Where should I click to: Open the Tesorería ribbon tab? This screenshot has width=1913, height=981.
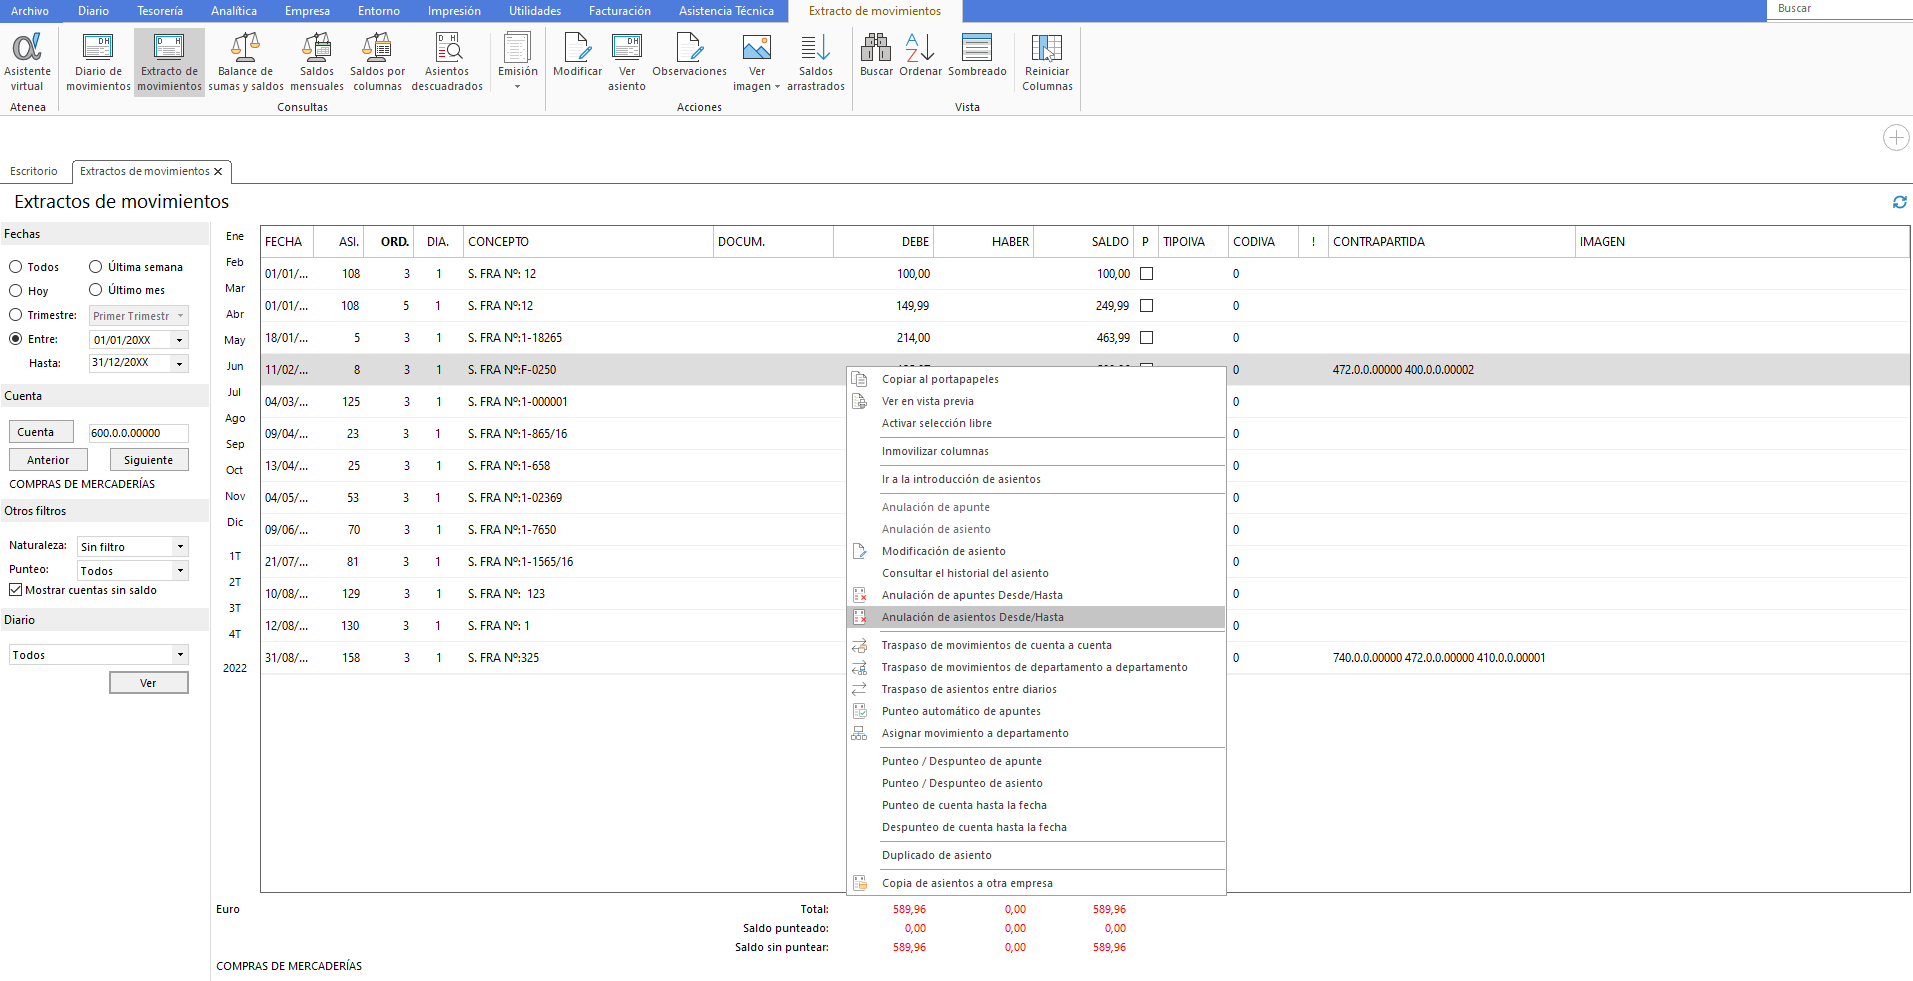point(160,11)
